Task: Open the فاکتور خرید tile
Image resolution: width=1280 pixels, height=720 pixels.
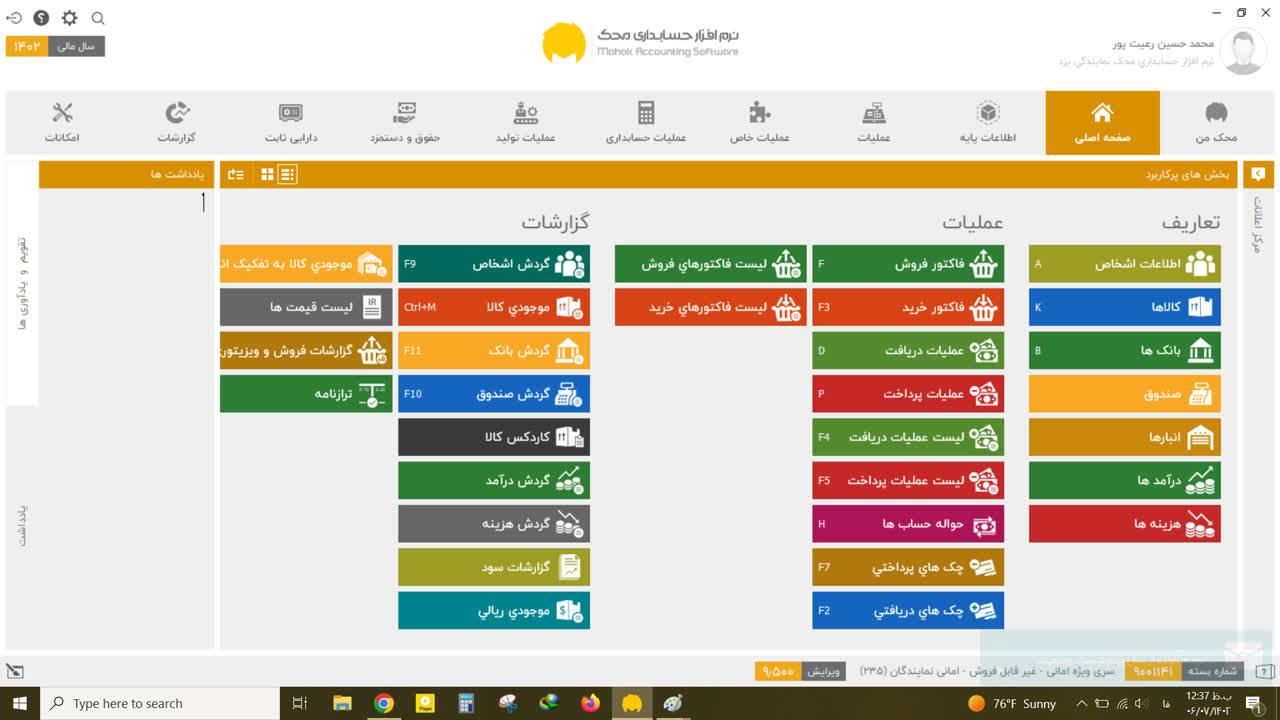Action: point(908,307)
